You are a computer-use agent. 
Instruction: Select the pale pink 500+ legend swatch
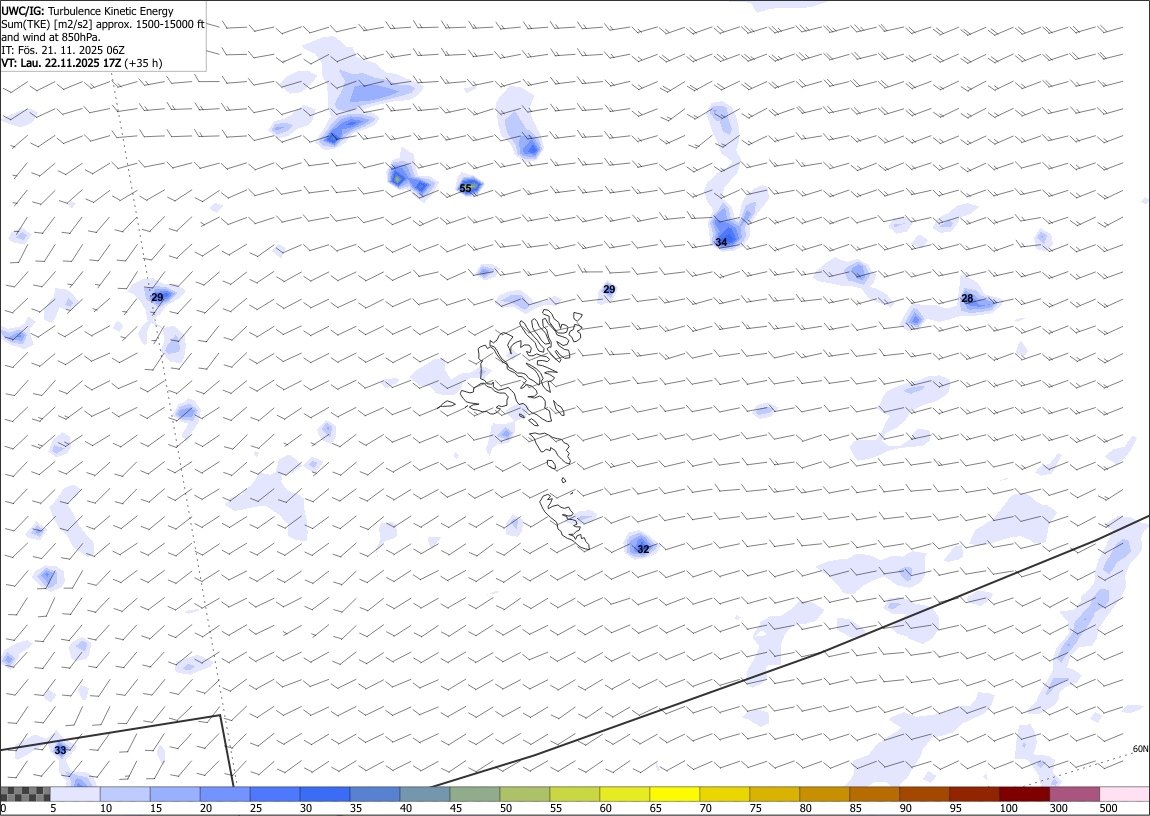[x=1124, y=794]
